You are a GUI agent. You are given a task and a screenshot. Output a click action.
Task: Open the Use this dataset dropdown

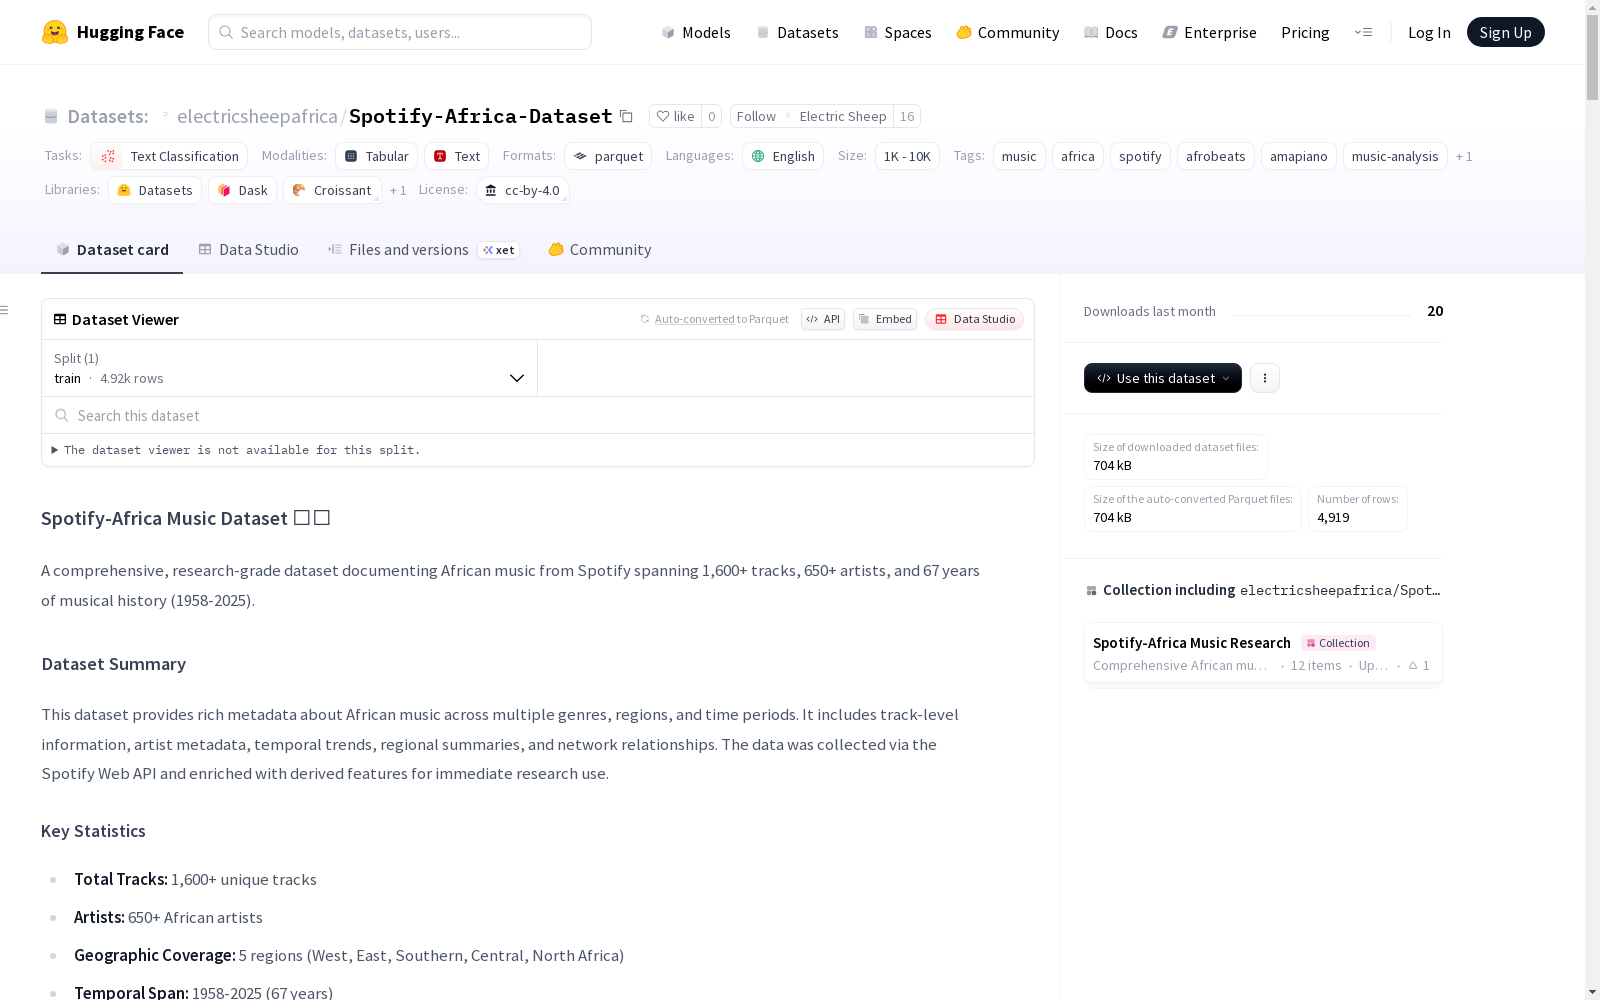click(x=1163, y=378)
